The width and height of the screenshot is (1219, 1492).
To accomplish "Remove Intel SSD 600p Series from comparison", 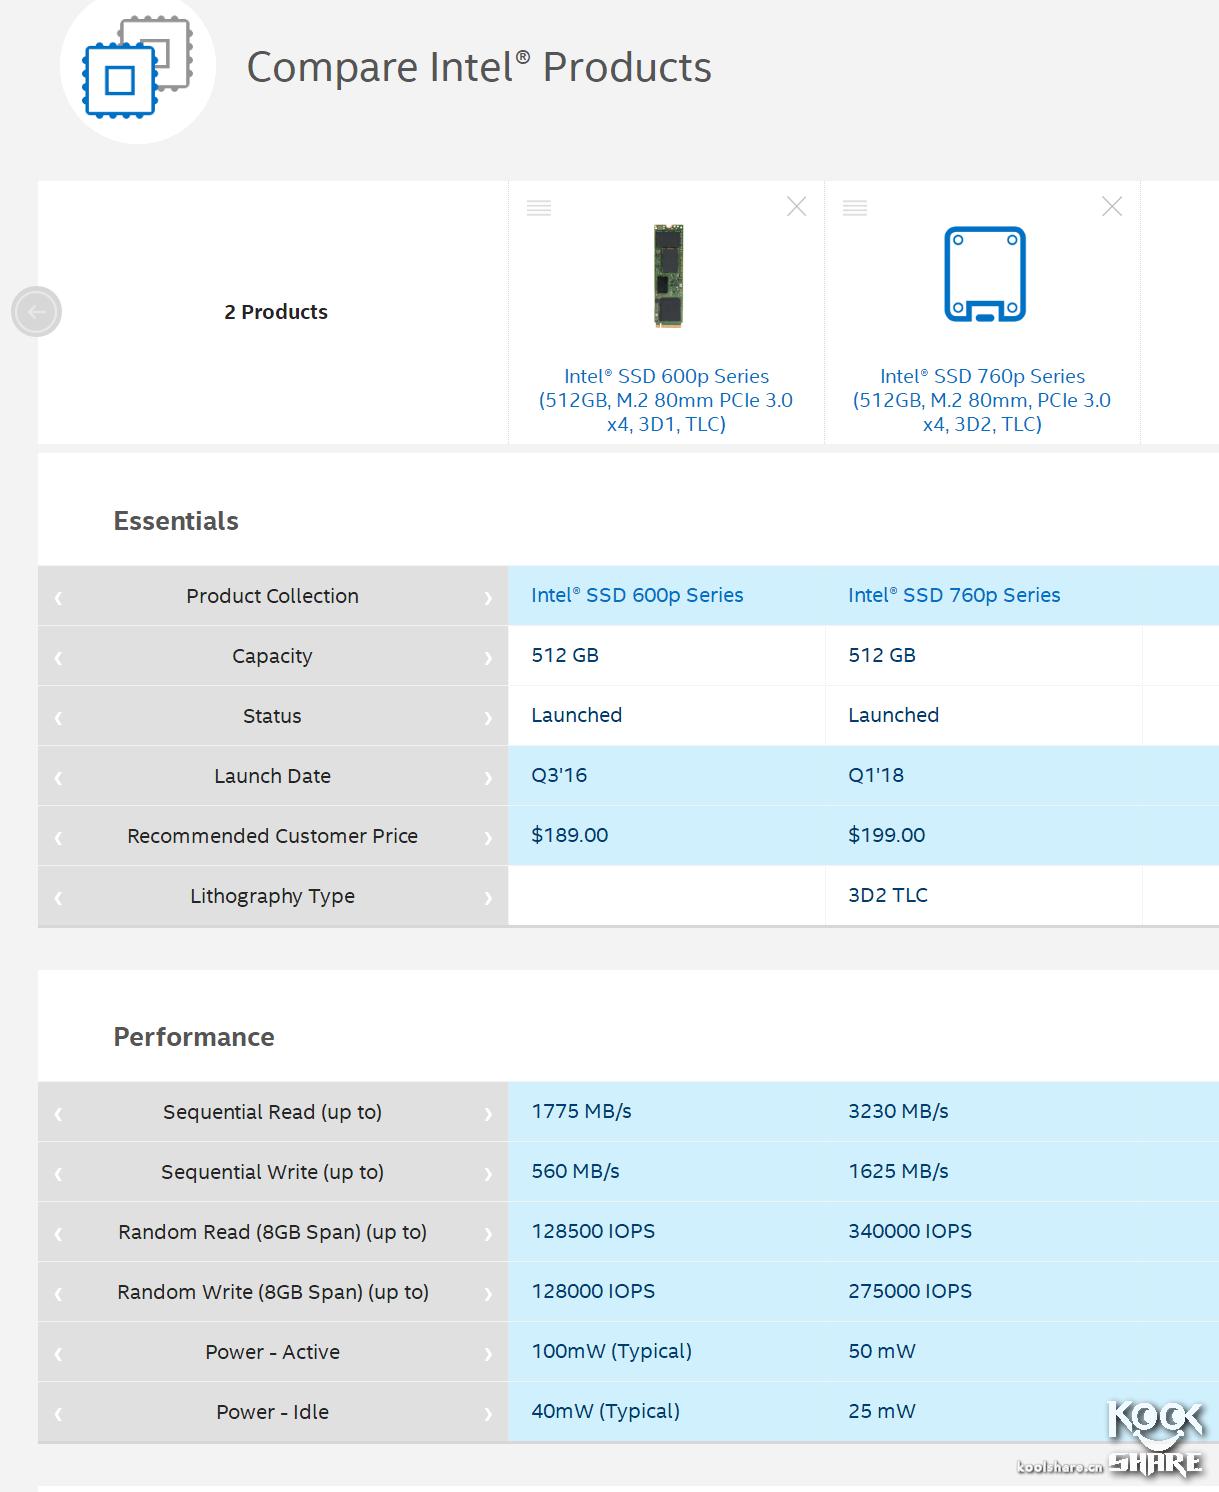I will (x=796, y=207).
